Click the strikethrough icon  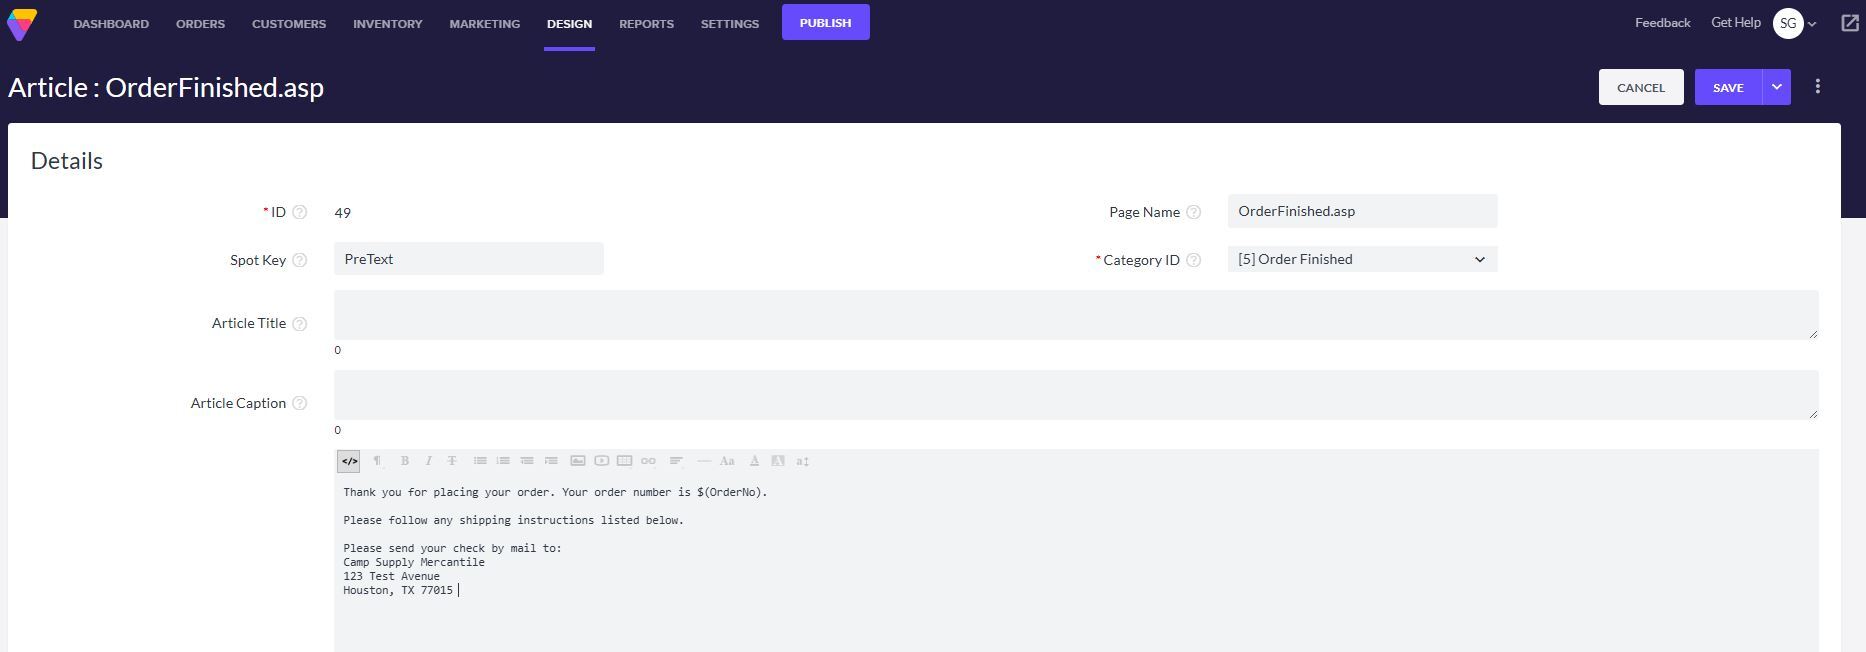452,461
